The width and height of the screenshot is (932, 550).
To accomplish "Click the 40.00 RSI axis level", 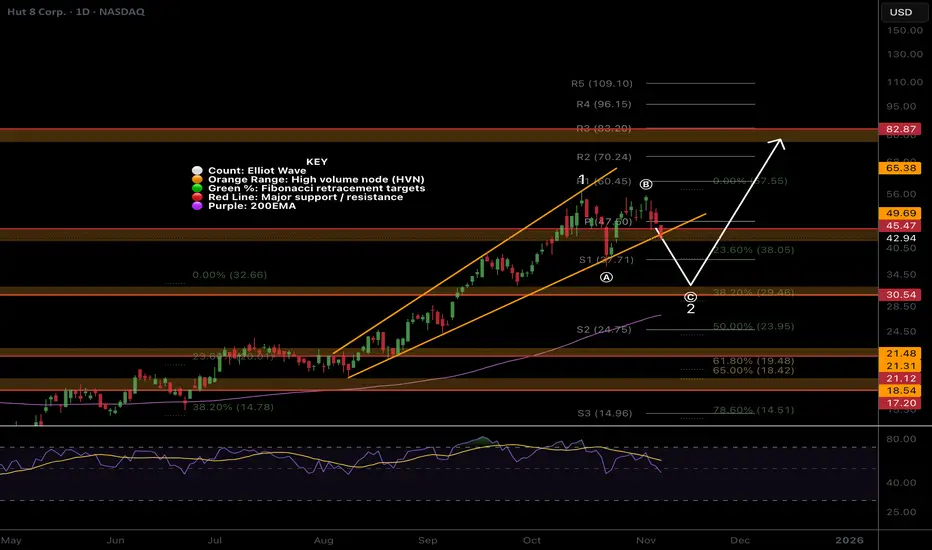I will [901, 483].
